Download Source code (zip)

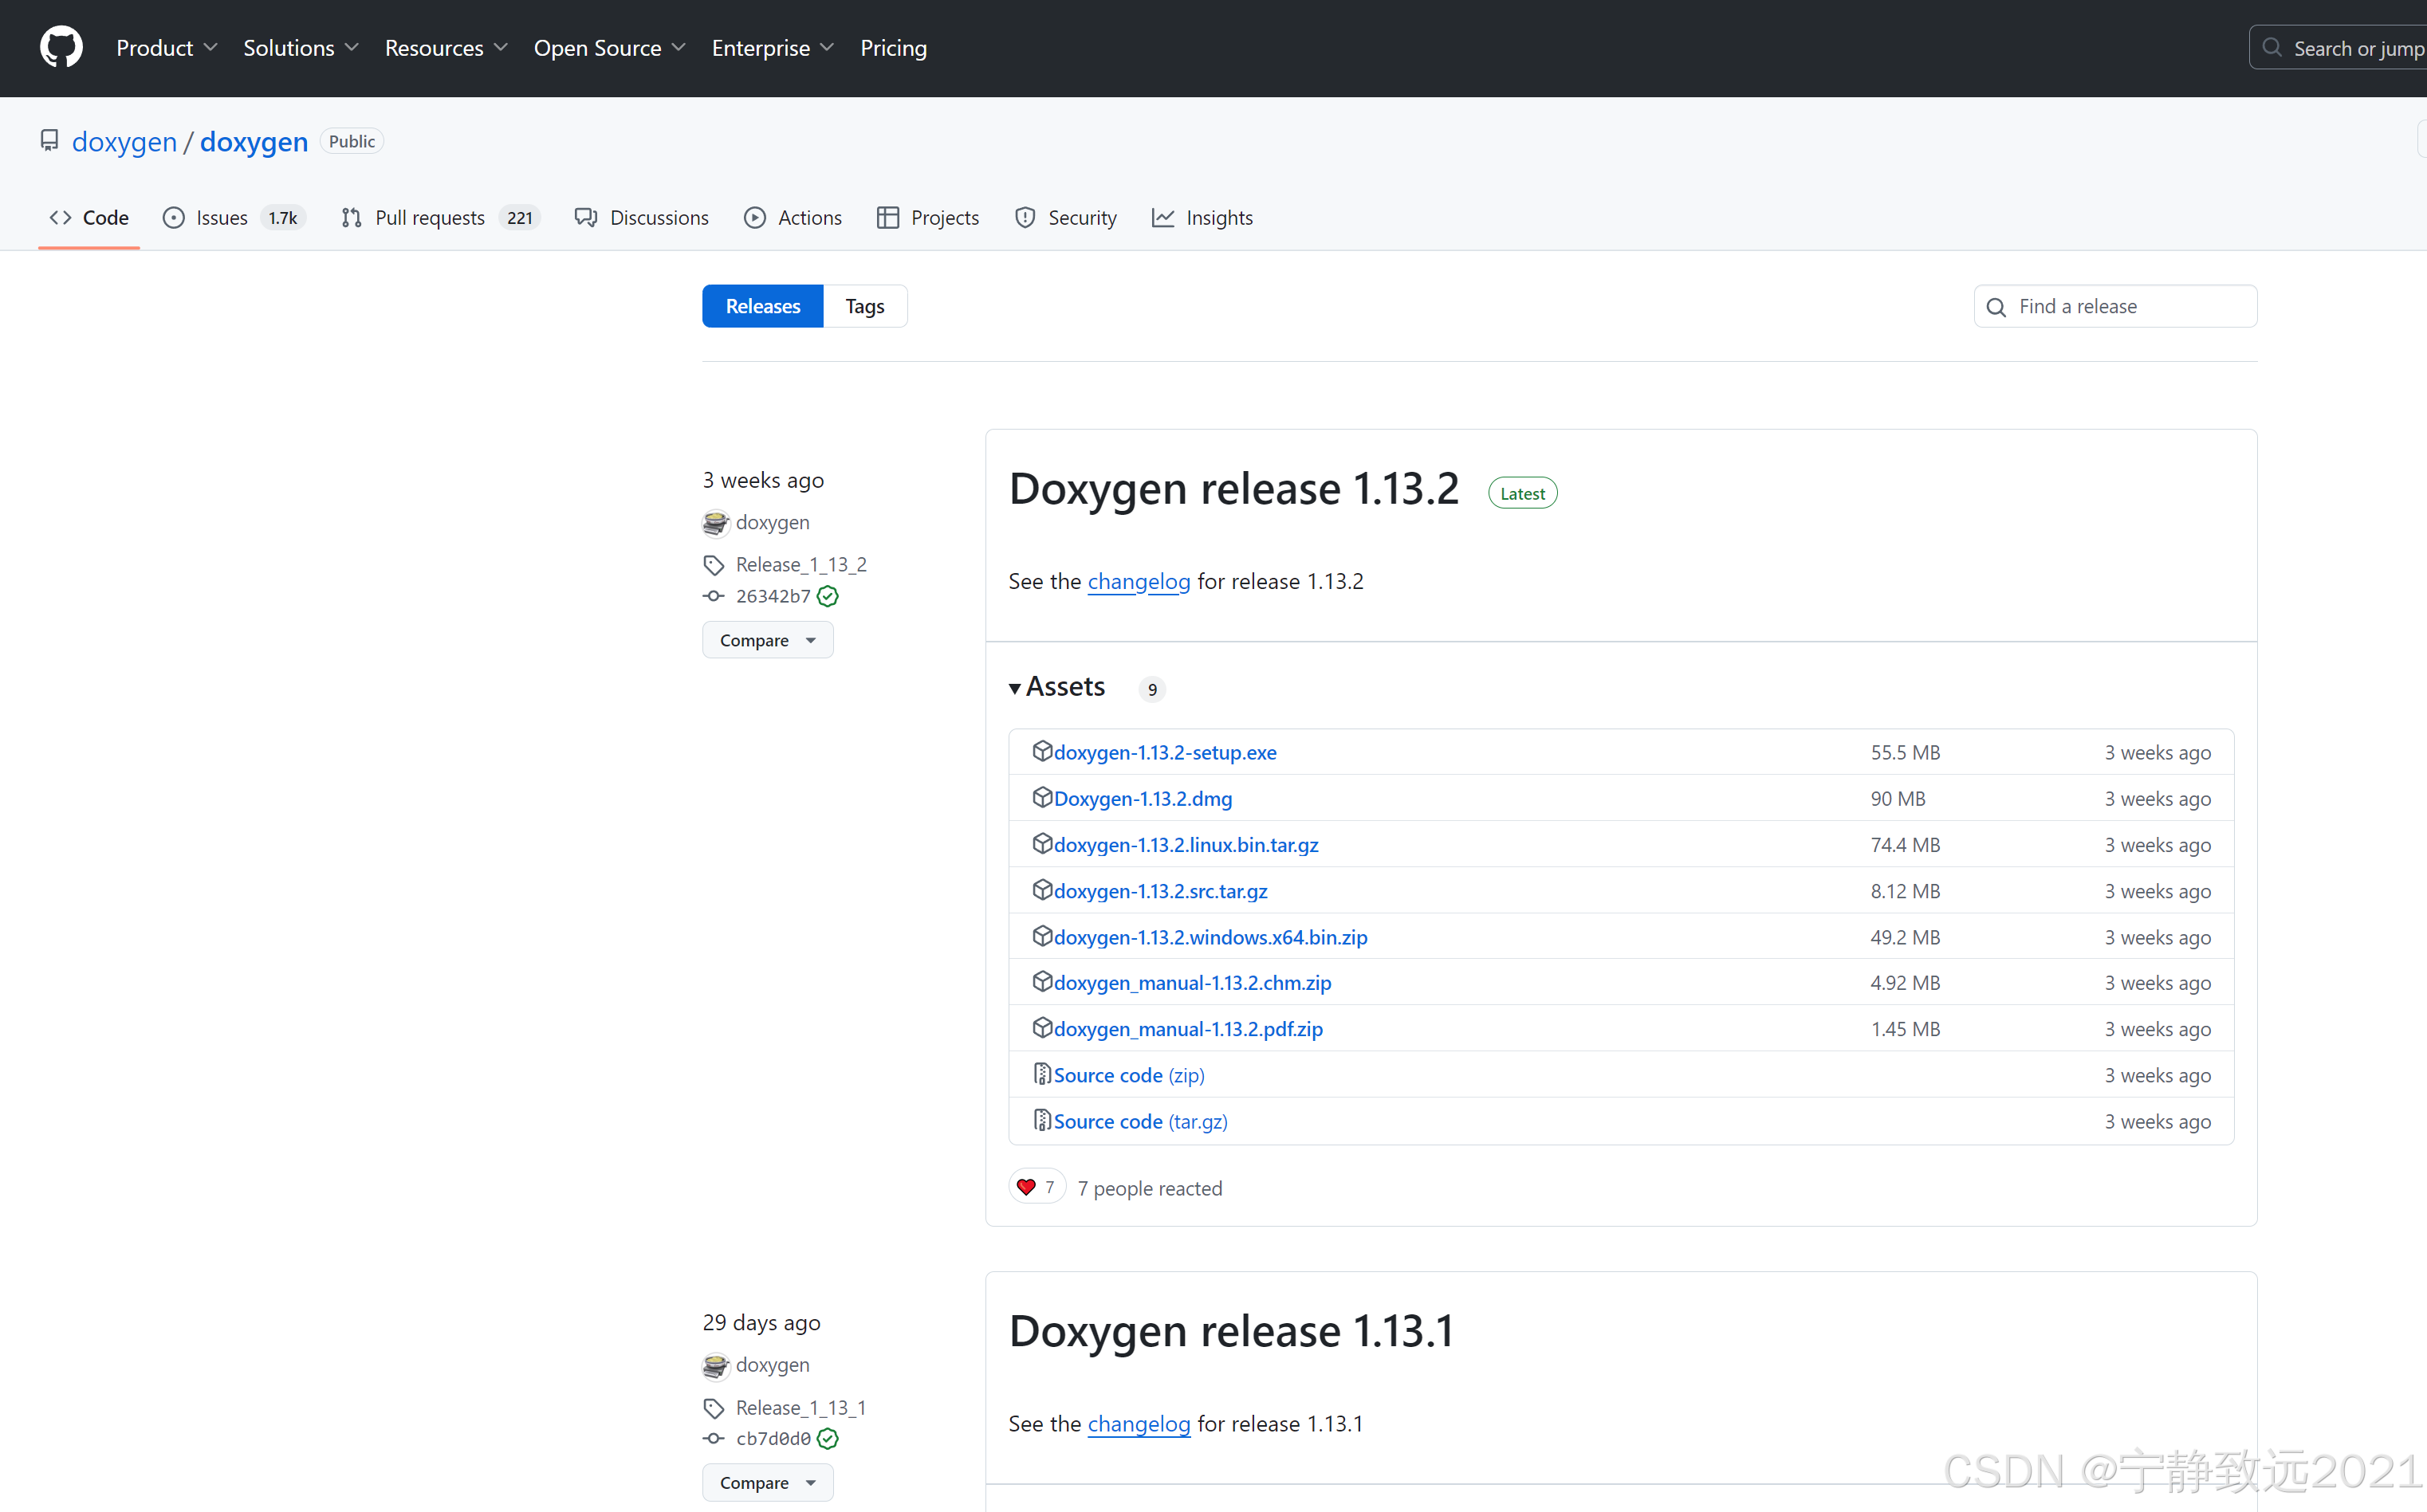pos(1129,1075)
